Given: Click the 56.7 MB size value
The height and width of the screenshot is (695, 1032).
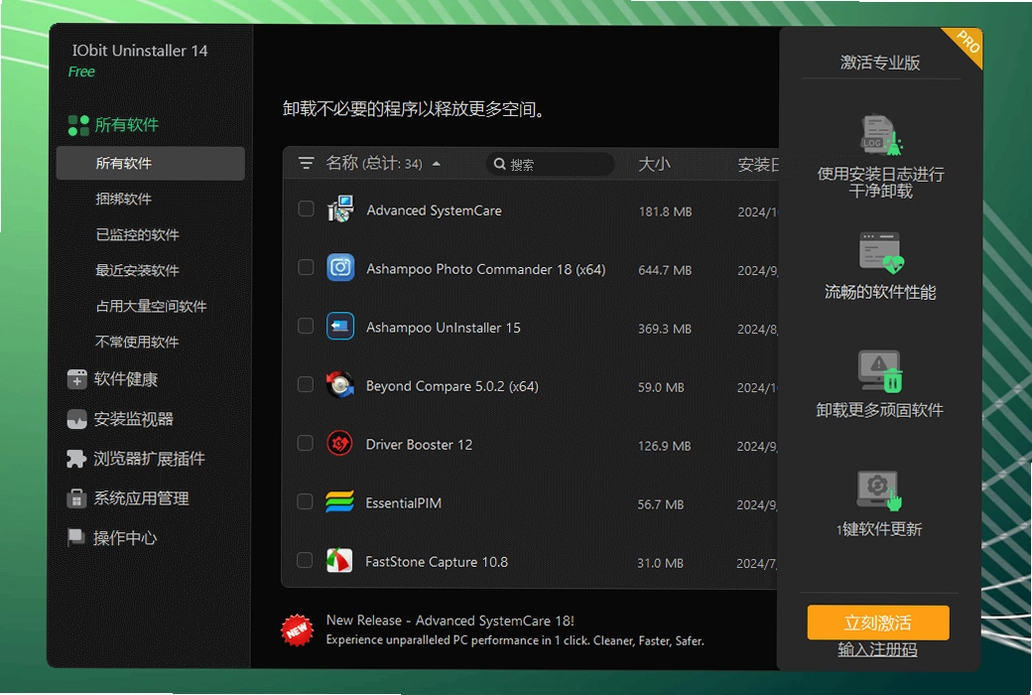Looking at the screenshot, I should [x=660, y=504].
